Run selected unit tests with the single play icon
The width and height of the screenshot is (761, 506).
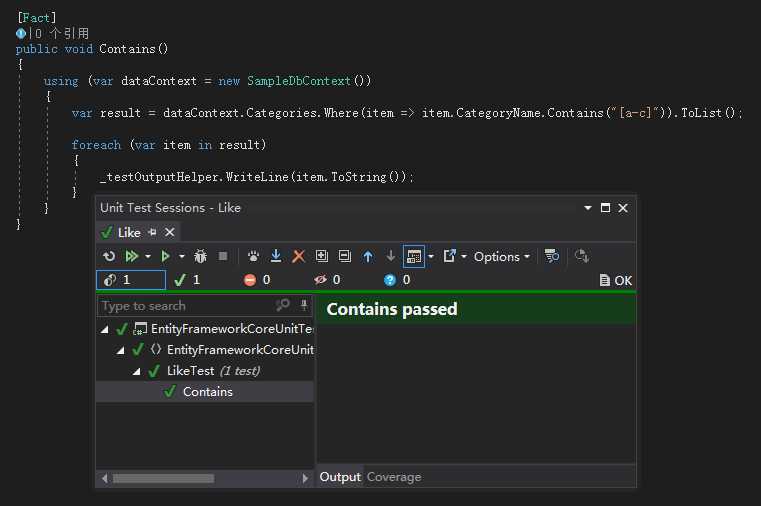tap(165, 256)
